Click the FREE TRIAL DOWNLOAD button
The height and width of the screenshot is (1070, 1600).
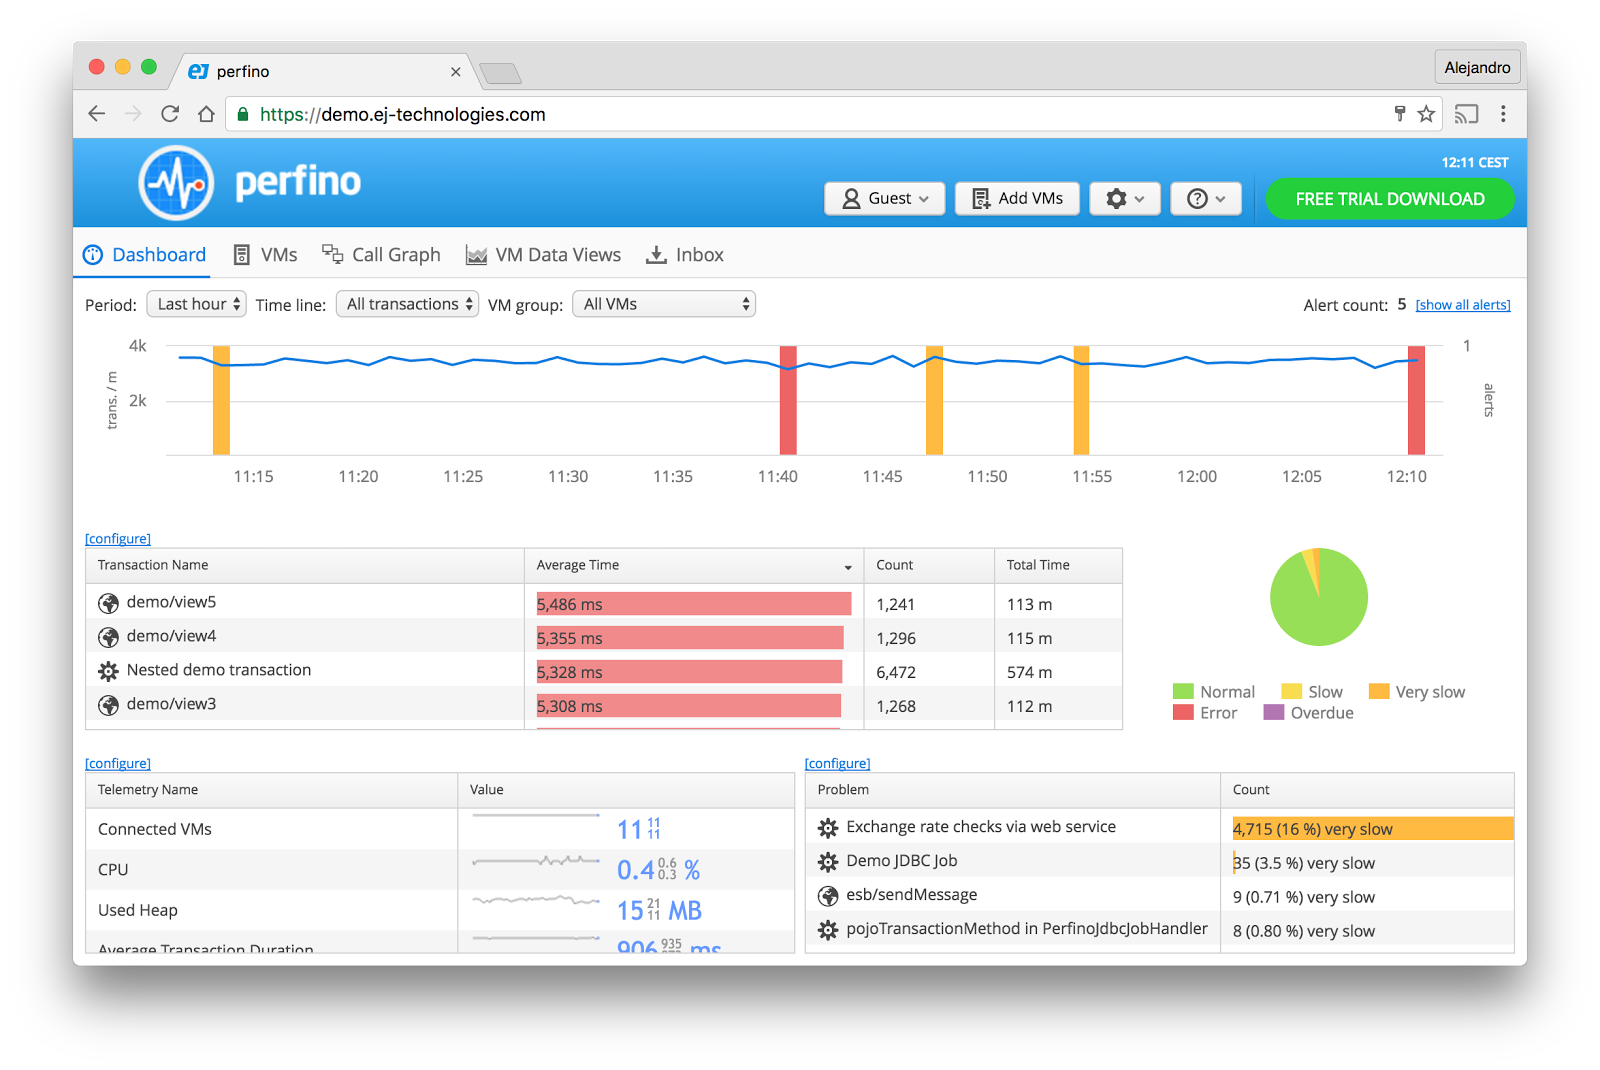1389,199
